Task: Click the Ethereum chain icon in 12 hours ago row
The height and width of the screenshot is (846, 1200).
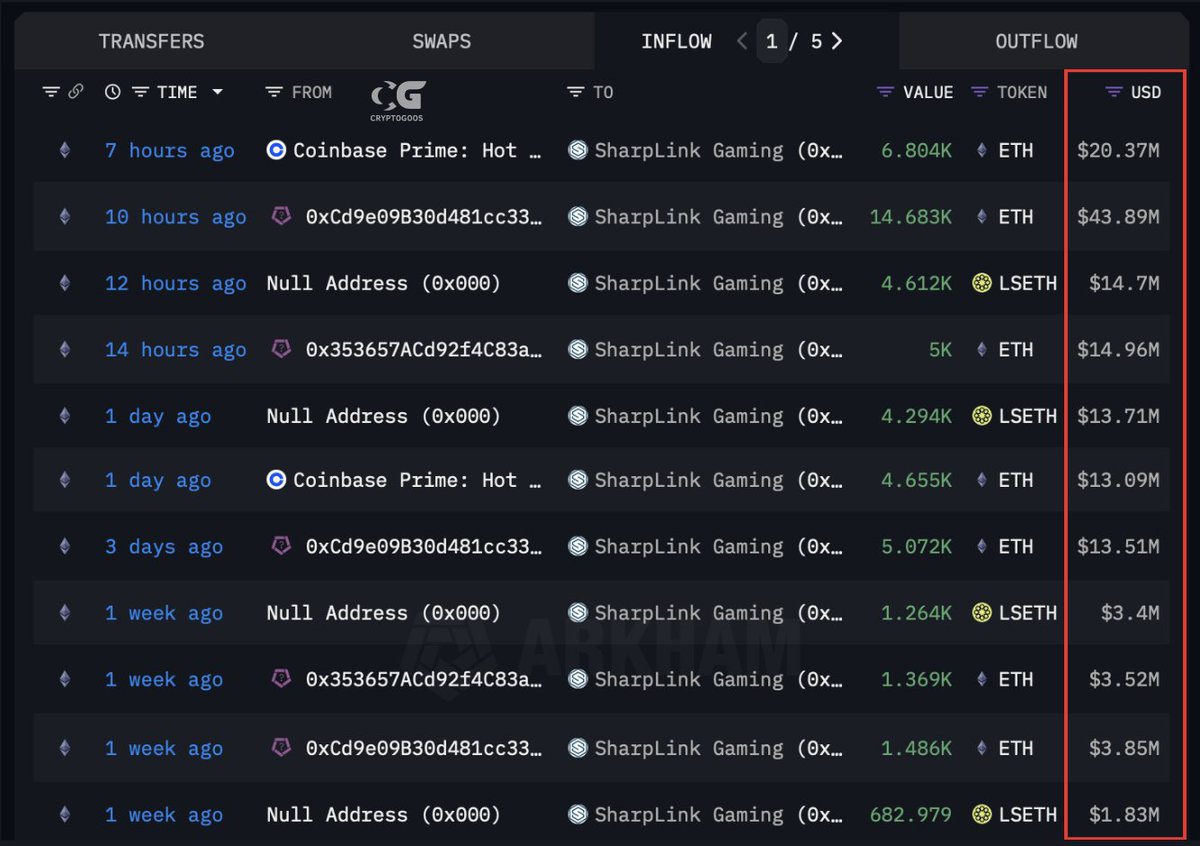Action: click(x=65, y=283)
